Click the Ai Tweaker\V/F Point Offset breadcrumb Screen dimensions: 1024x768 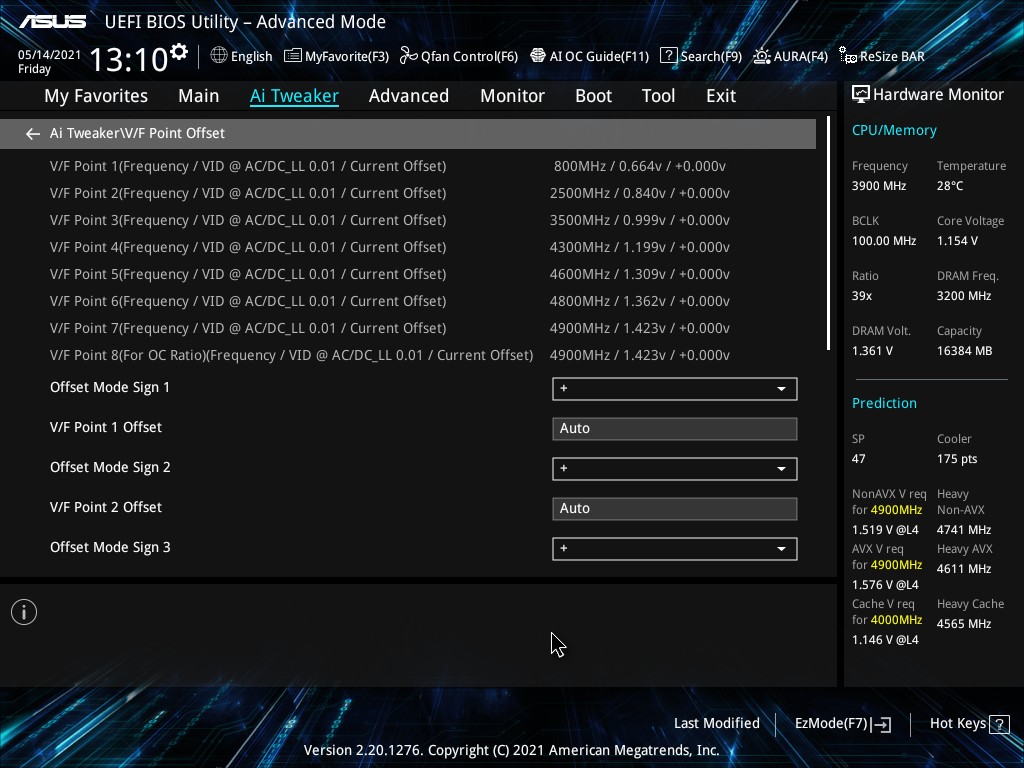(x=137, y=133)
